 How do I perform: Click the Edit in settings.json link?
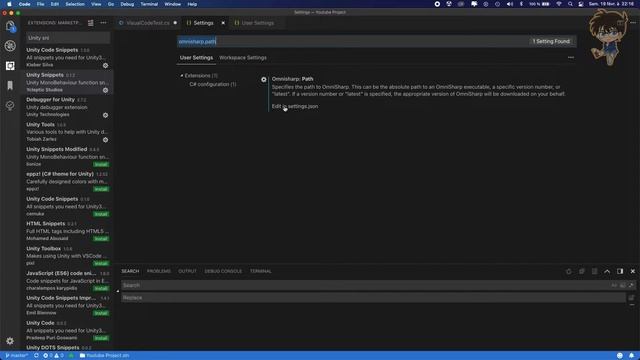tap(295, 106)
